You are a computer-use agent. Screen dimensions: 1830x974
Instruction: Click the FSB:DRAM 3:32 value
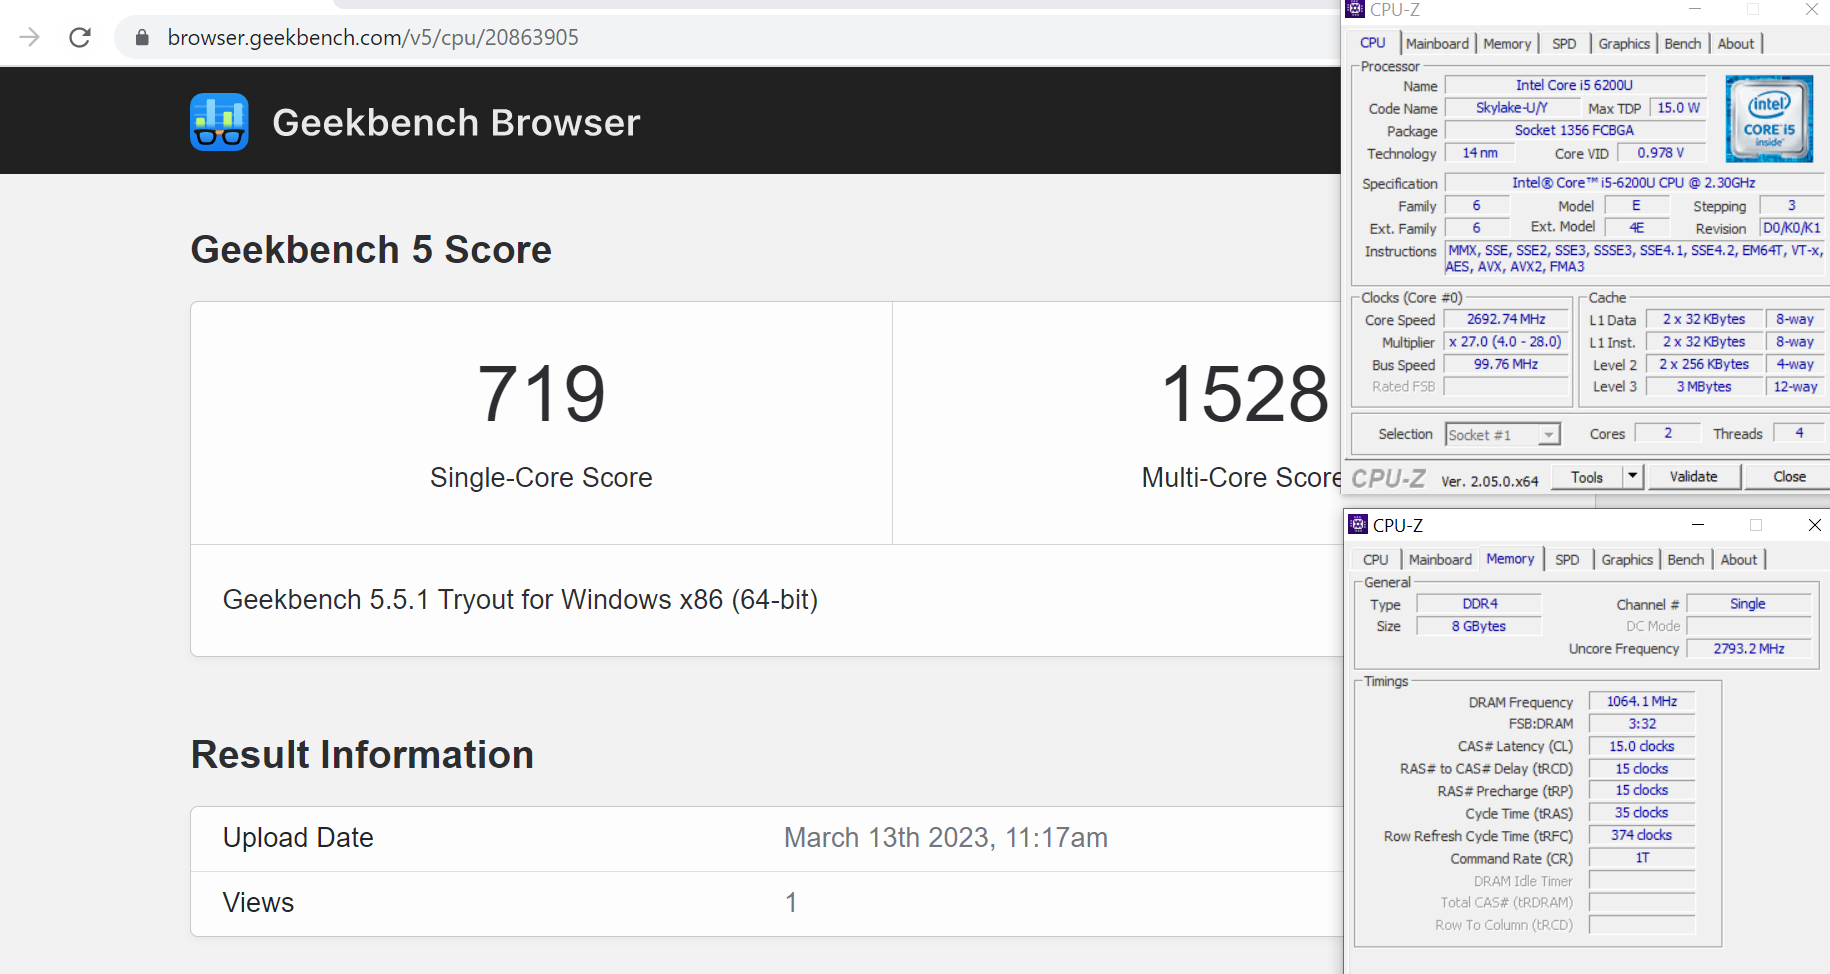click(1642, 724)
